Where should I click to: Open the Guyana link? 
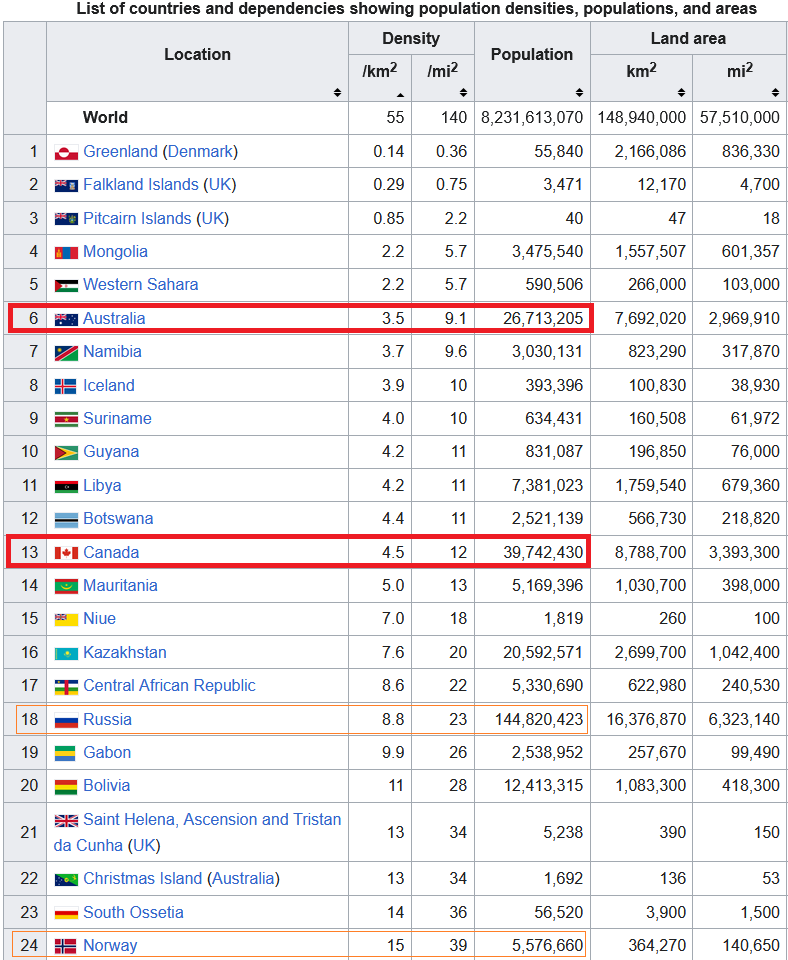(x=111, y=451)
